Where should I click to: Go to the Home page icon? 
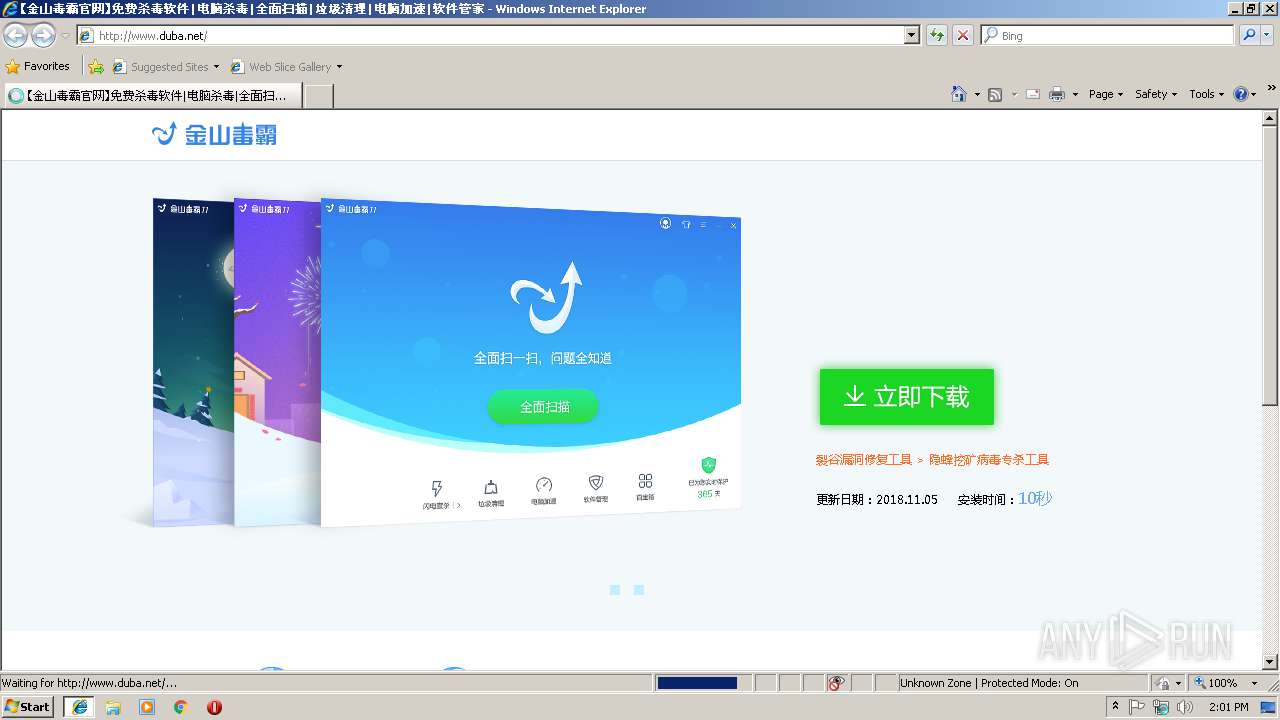point(959,94)
